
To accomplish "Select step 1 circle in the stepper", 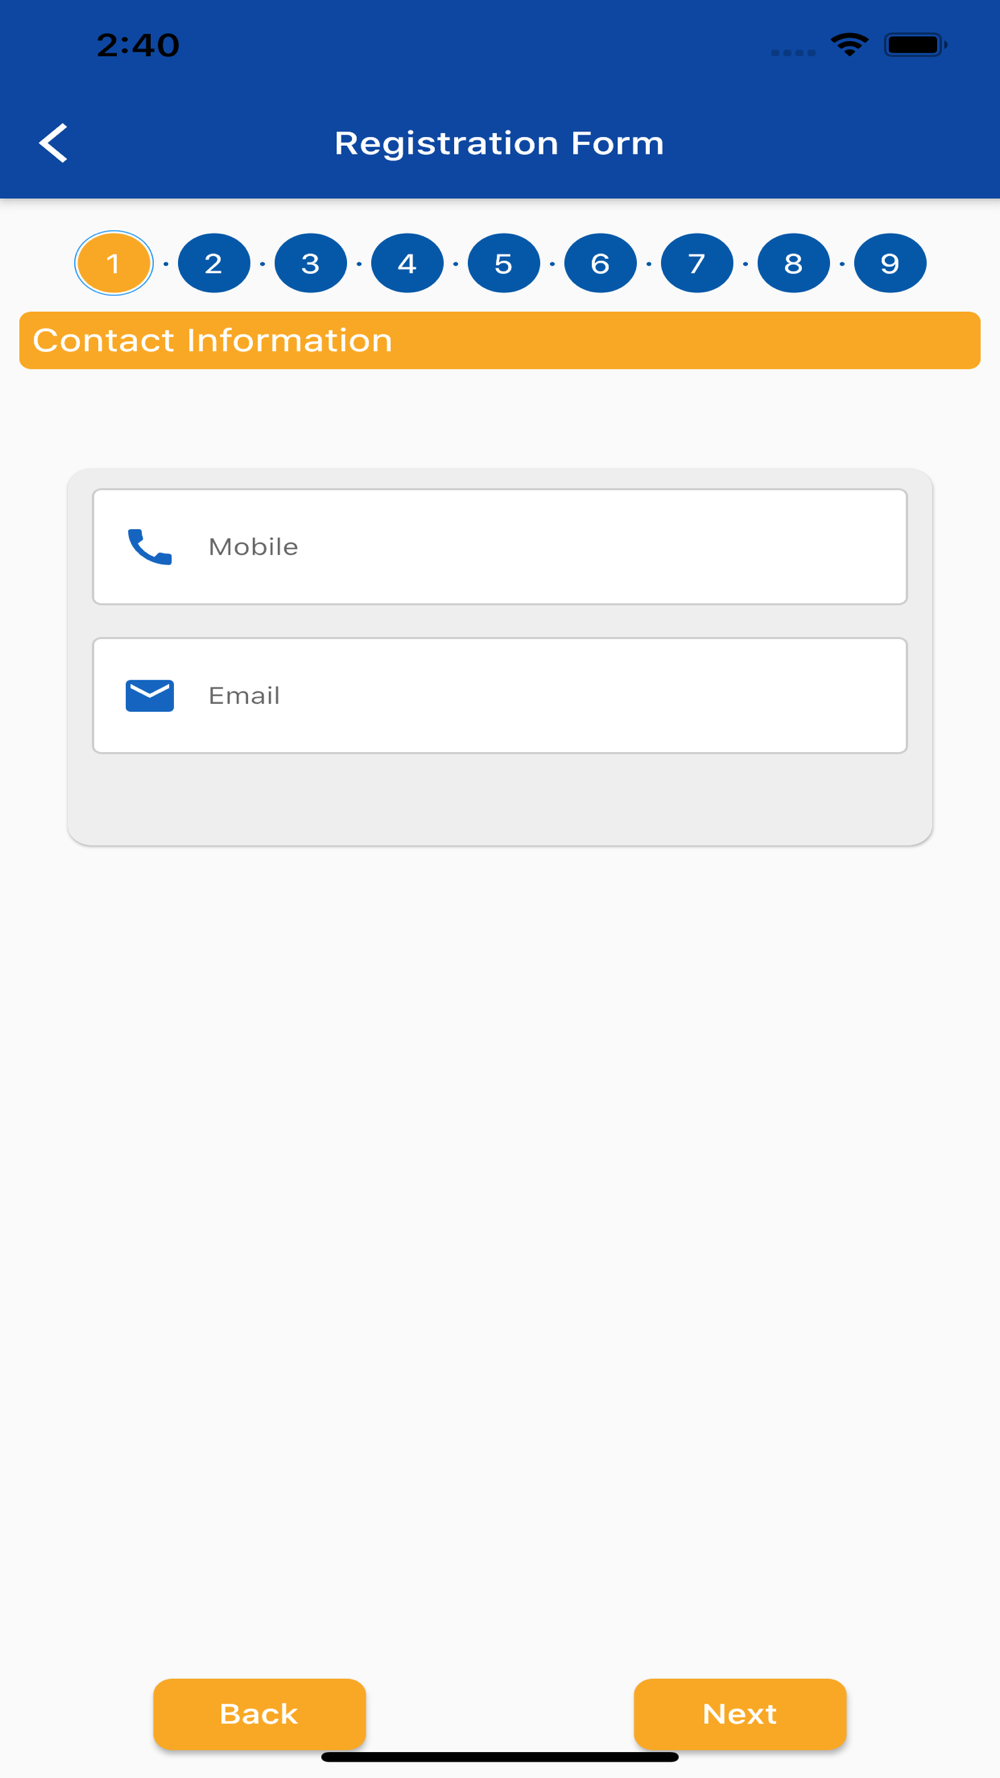I will click(x=114, y=263).
